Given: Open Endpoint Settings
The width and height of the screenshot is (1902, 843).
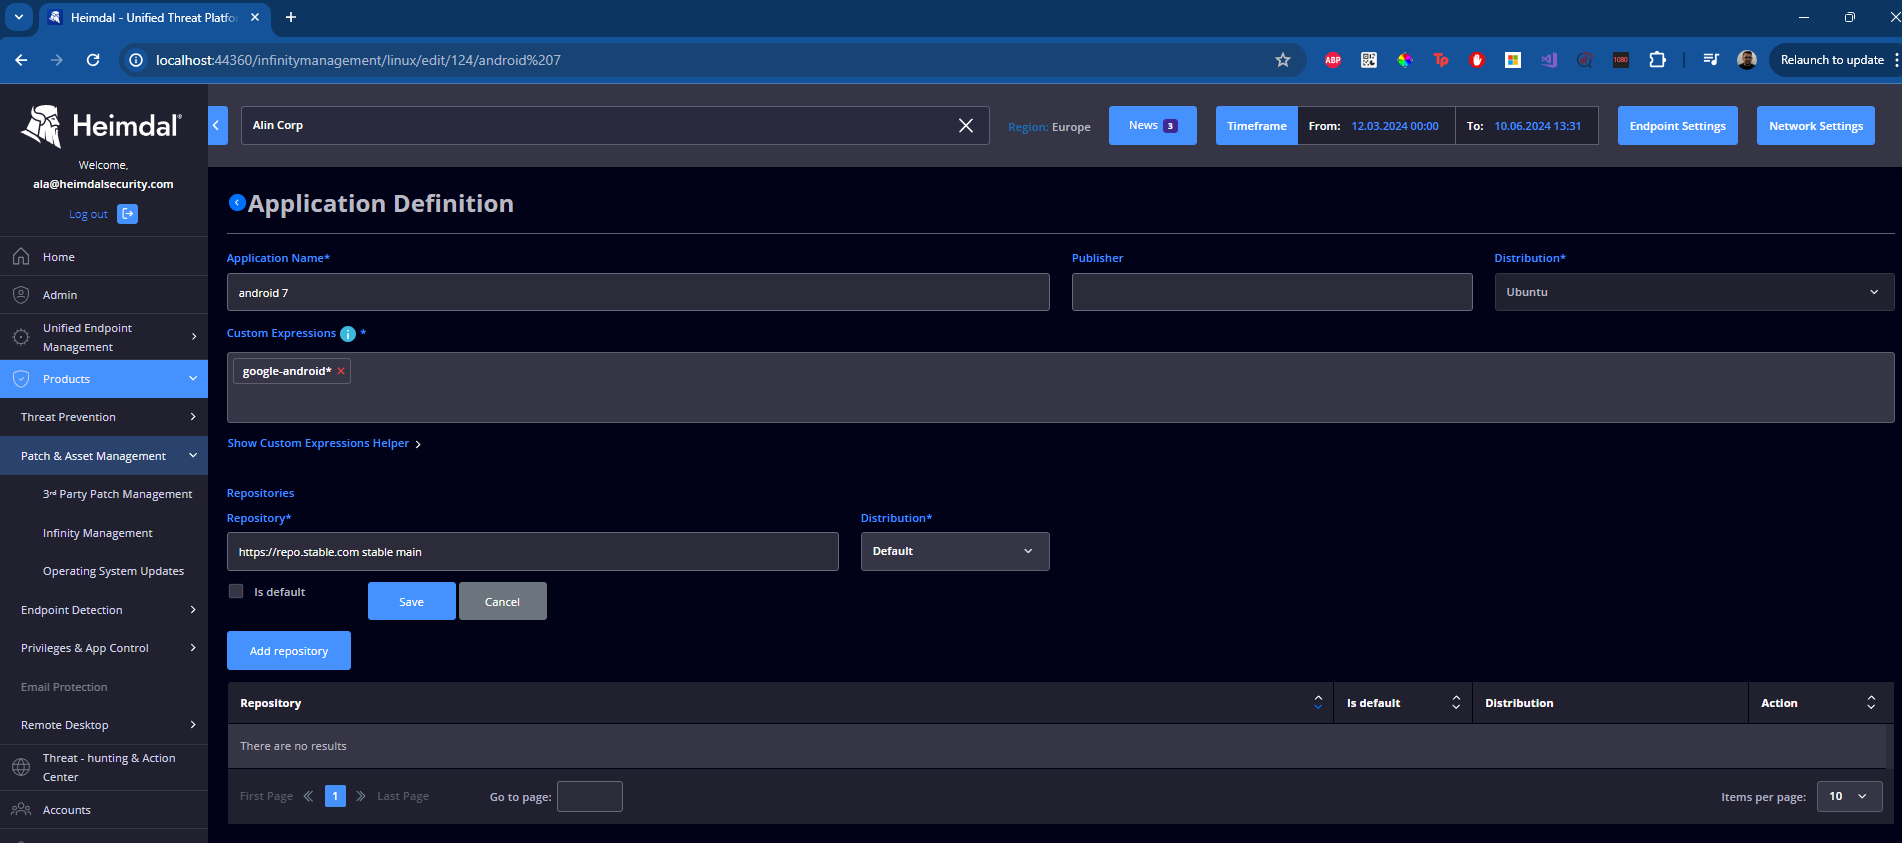Looking at the screenshot, I should pos(1677,126).
